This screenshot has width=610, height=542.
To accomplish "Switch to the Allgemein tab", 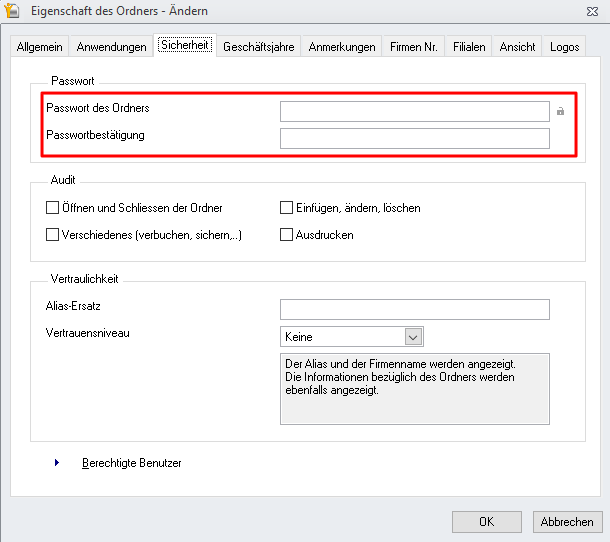I will [x=40, y=47].
